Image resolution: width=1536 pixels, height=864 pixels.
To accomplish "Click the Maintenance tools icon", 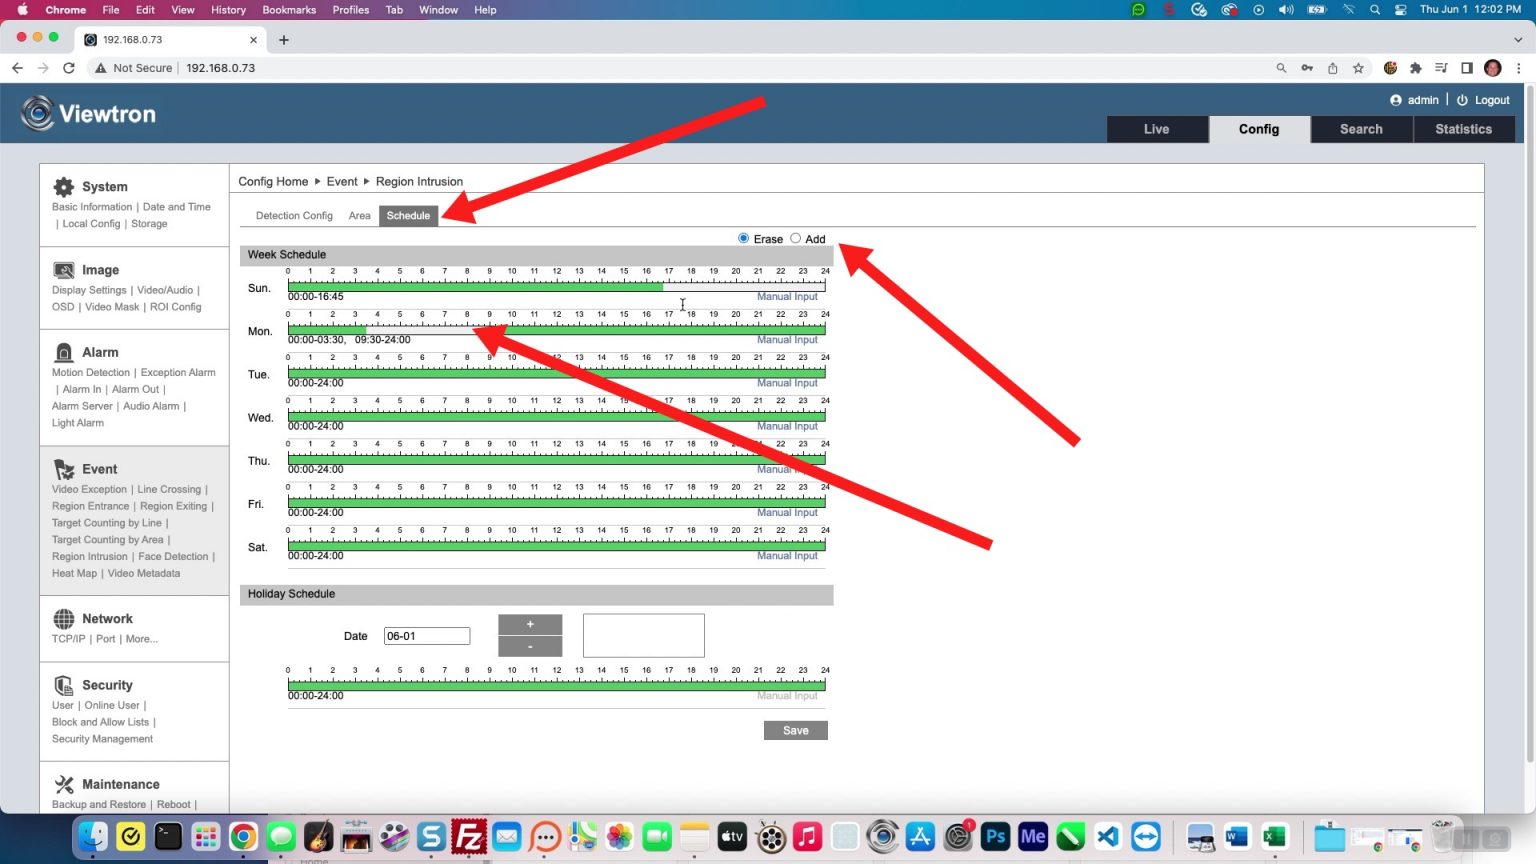I will (x=64, y=784).
